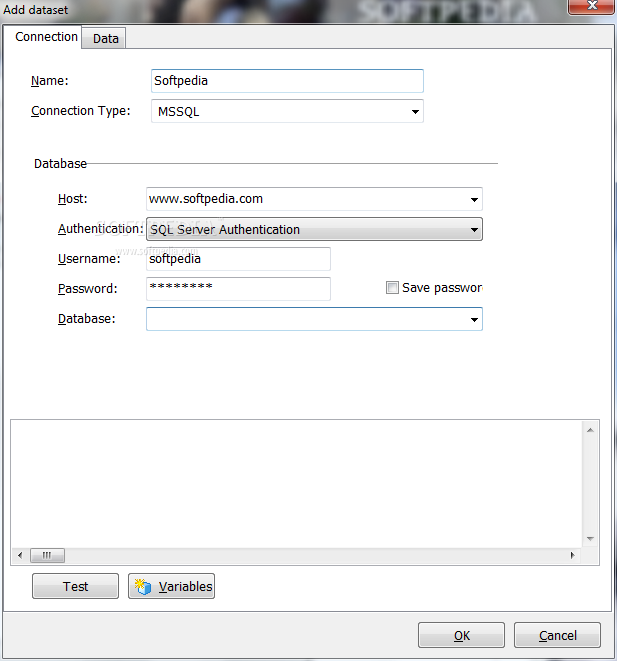
Task: Click the log area scroll down arrow
Action: (x=590, y=538)
